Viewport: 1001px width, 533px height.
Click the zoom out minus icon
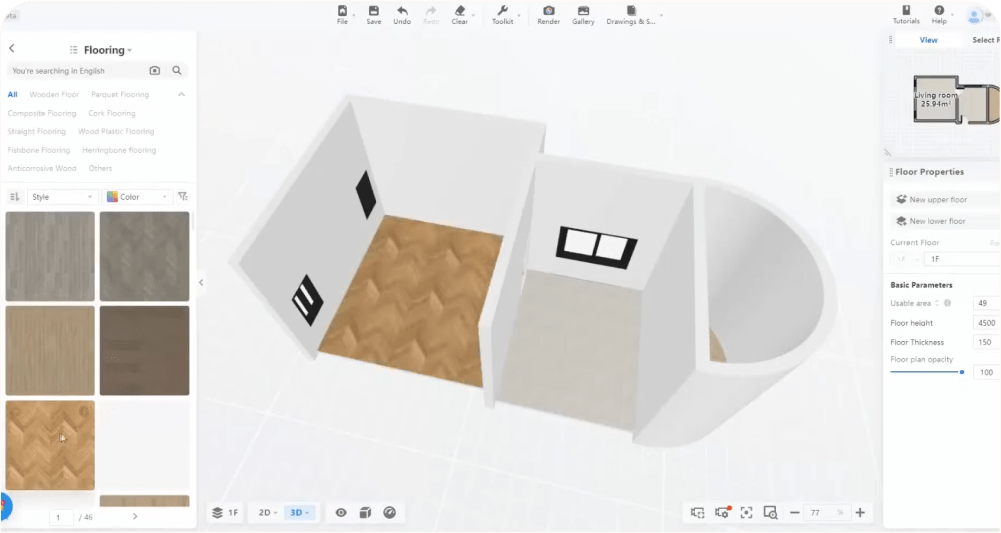pyautogui.click(x=795, y=513)
